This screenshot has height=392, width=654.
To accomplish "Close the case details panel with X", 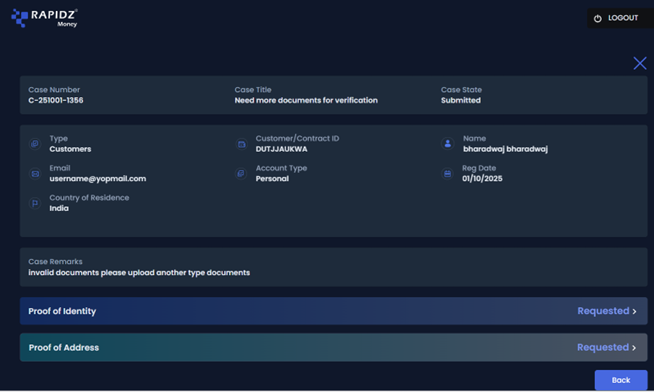I will (x=640, y=63).
